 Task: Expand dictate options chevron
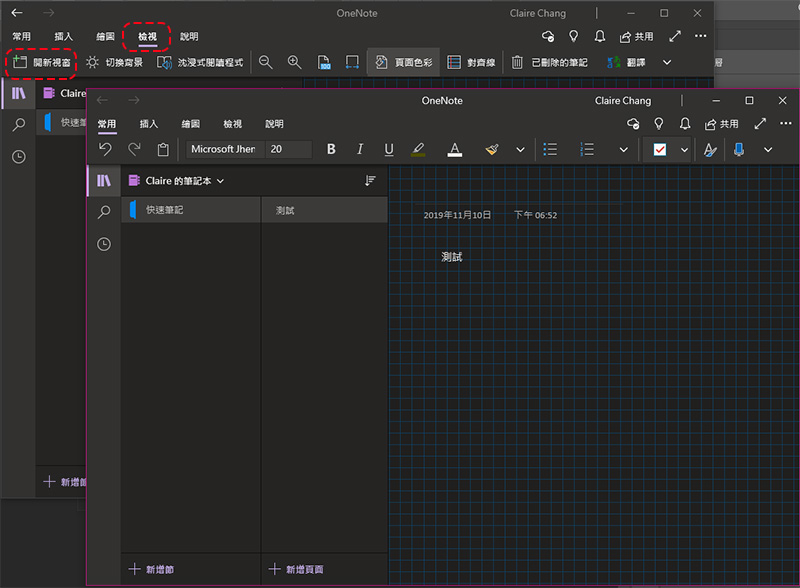pyautogui.click(x=768, y=150)
